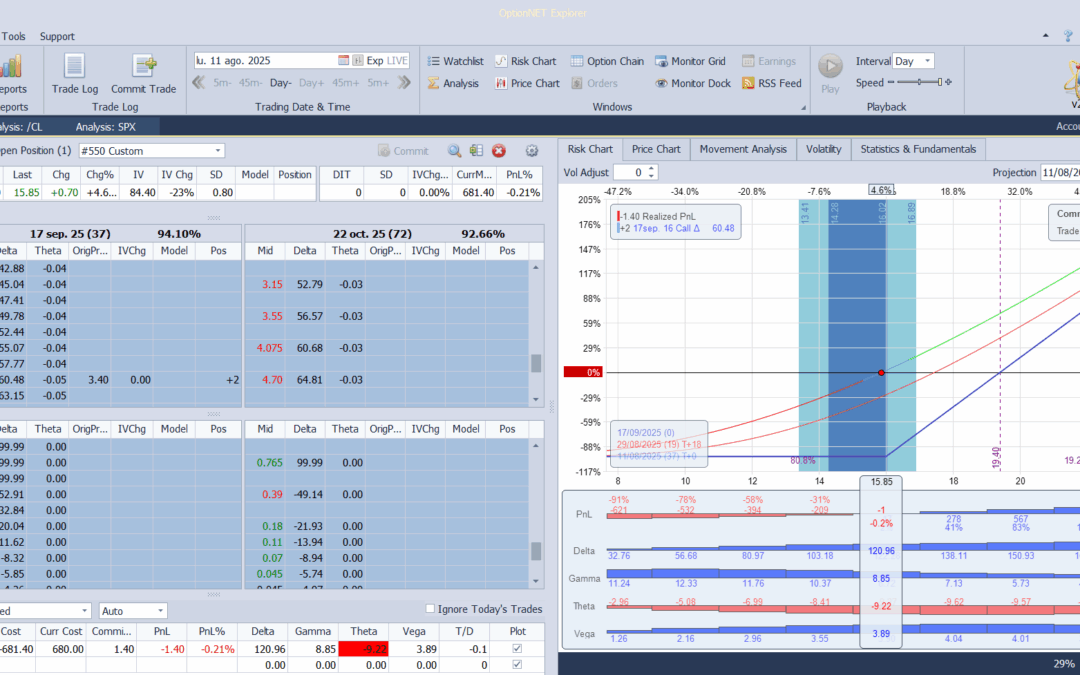This screenshot has width=1080, height=675.
Task: Click the red dot marker on risk chart
Action: pos(881,373)
